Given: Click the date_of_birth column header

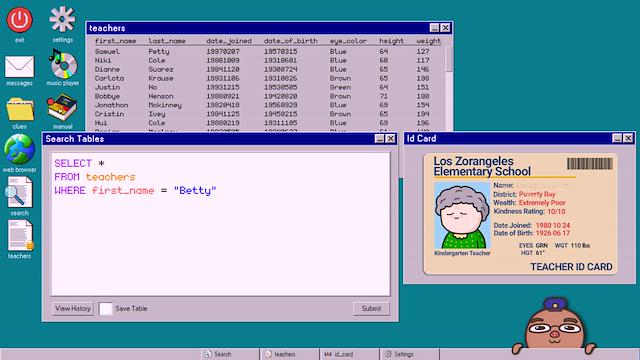Looking at the screenshot, I should coord(291,41).
